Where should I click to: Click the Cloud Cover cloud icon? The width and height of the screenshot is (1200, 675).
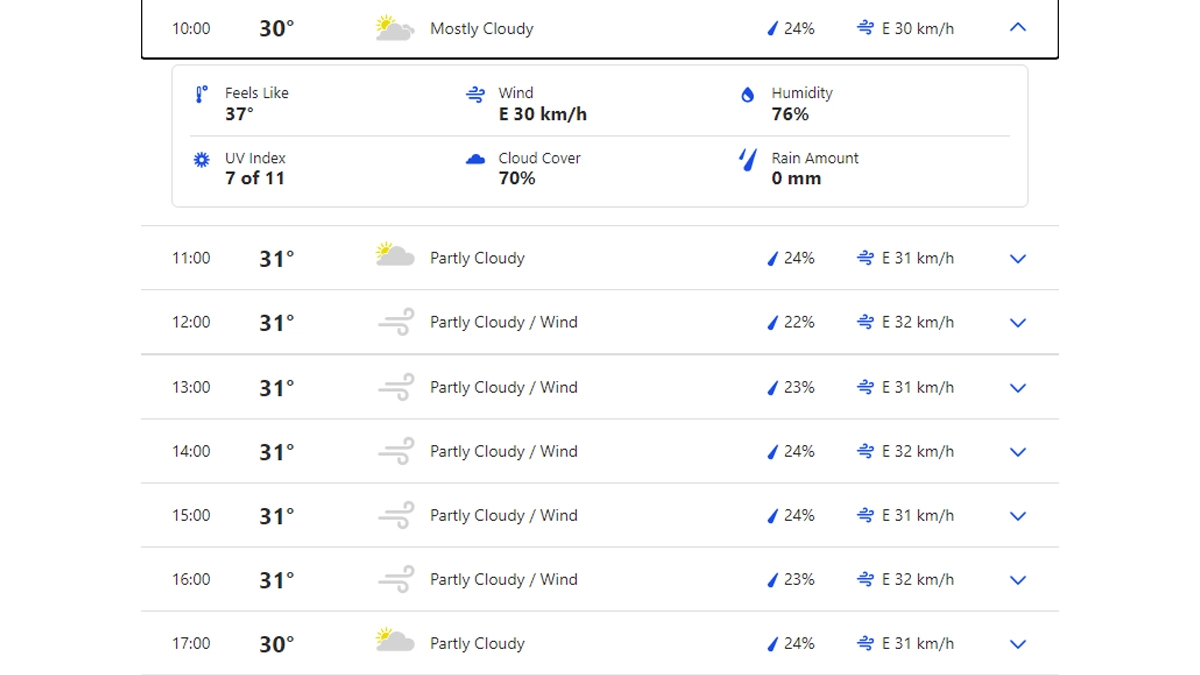(475, 159)
